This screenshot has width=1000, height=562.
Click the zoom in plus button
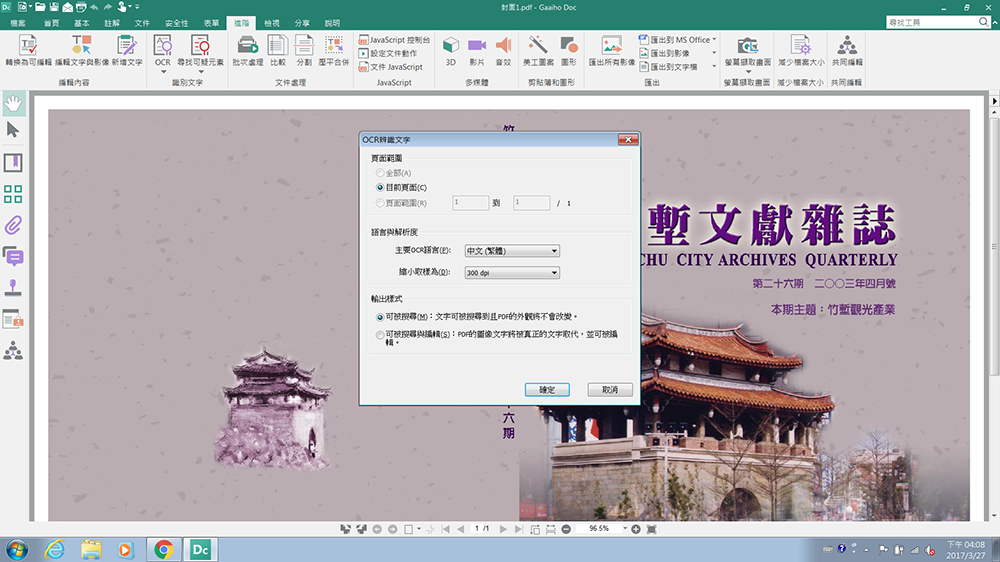point(635,528)
